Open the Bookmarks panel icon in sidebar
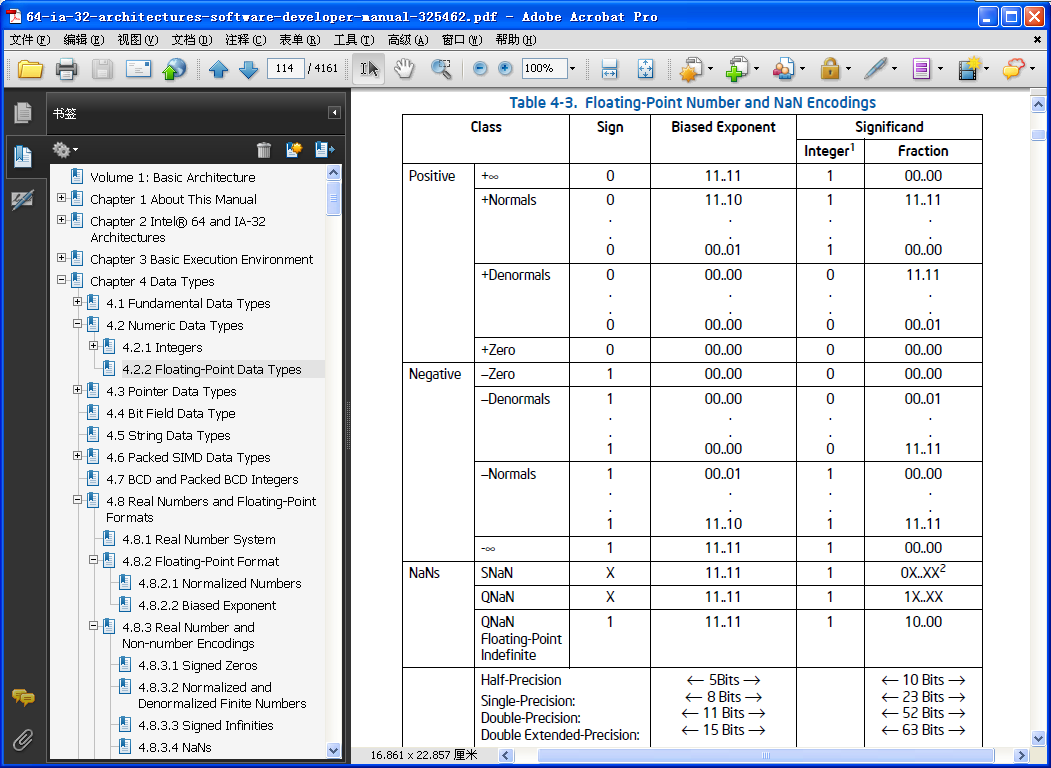1051x768 pixels. (23, 155)
